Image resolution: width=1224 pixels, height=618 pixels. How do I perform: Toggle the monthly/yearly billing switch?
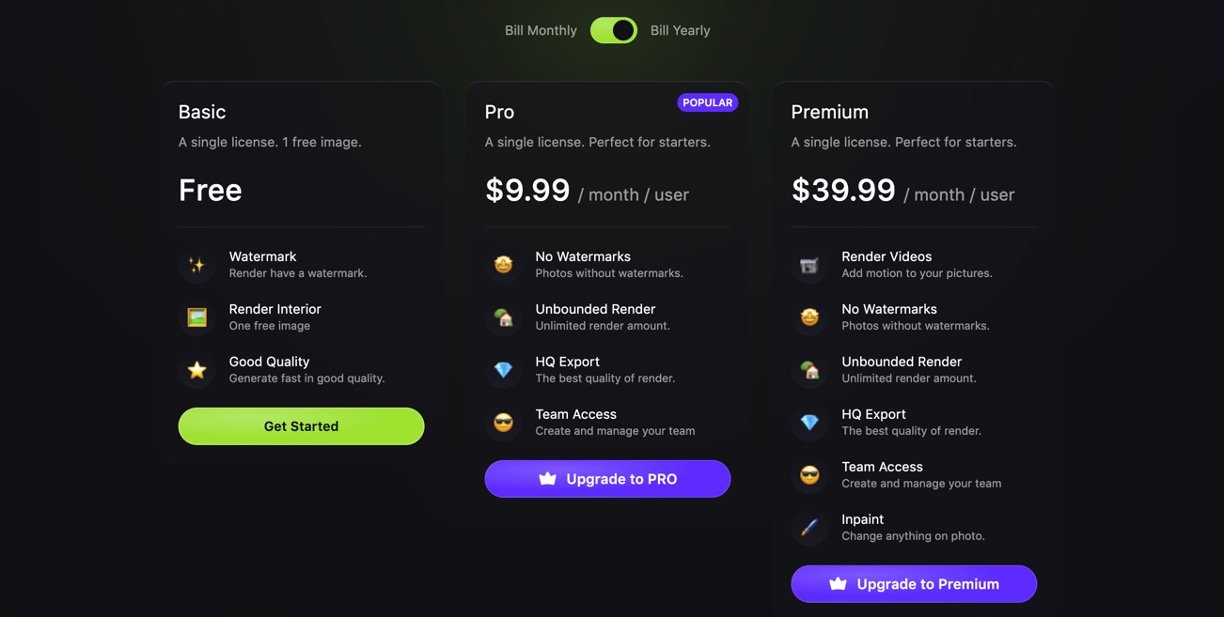(x=613, y=30)
